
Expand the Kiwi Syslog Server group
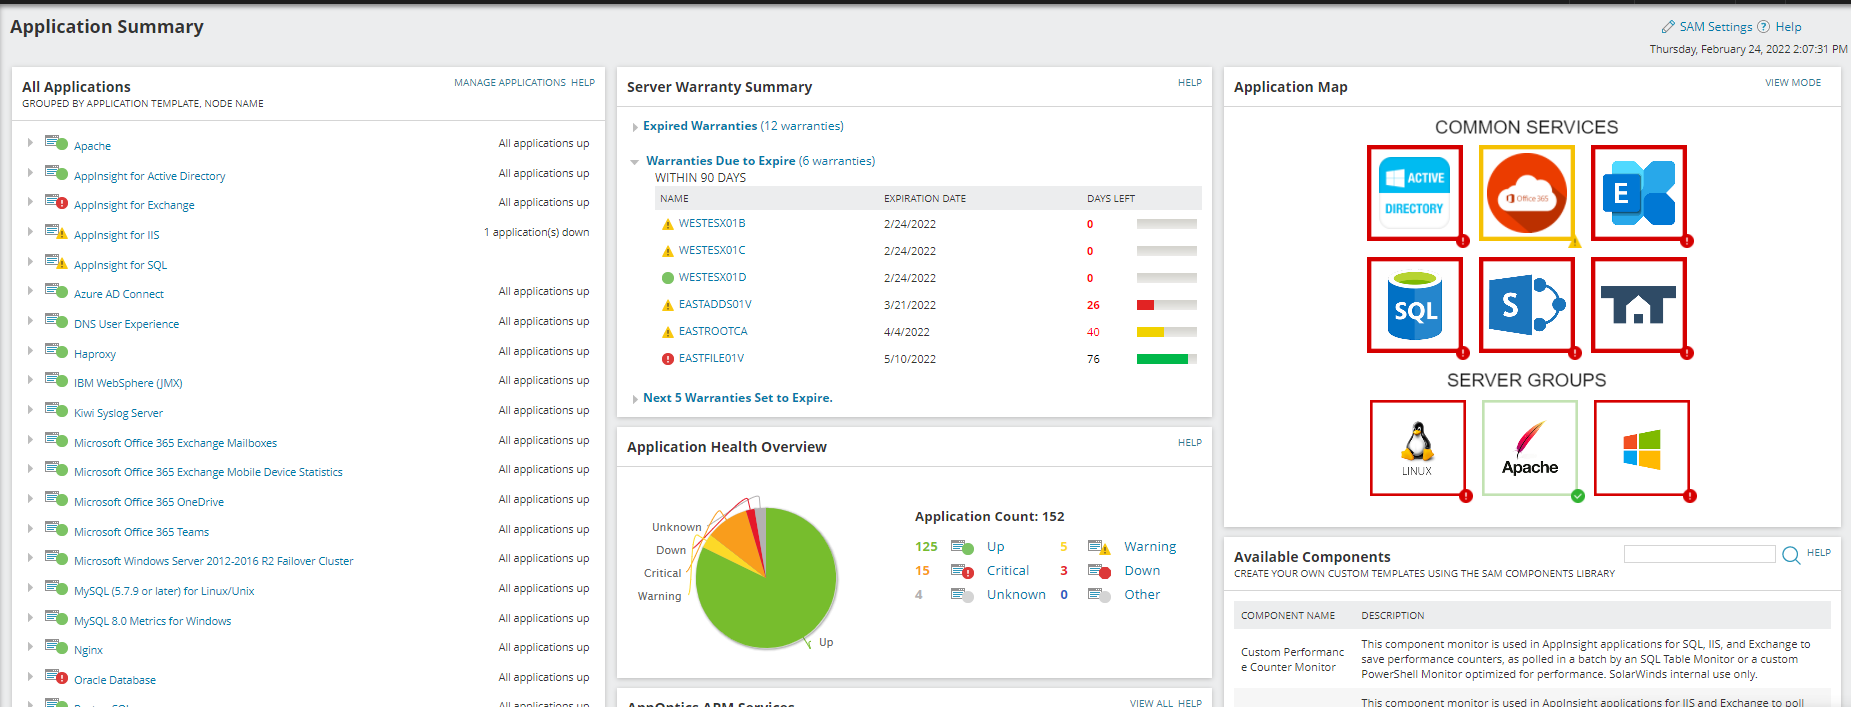[x=30, y=410]
